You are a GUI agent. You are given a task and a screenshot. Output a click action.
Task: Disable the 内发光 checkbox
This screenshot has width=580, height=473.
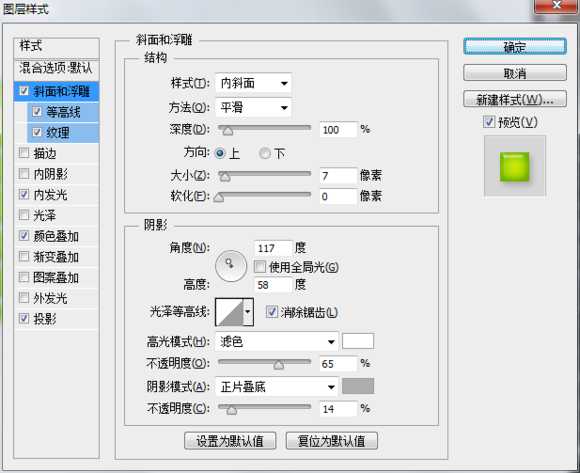24,194
